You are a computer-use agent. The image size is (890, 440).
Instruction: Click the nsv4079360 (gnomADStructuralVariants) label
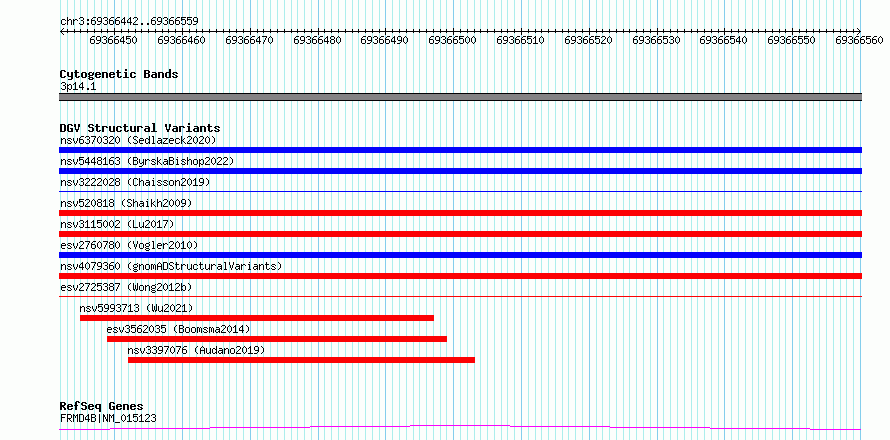point(171,266)
